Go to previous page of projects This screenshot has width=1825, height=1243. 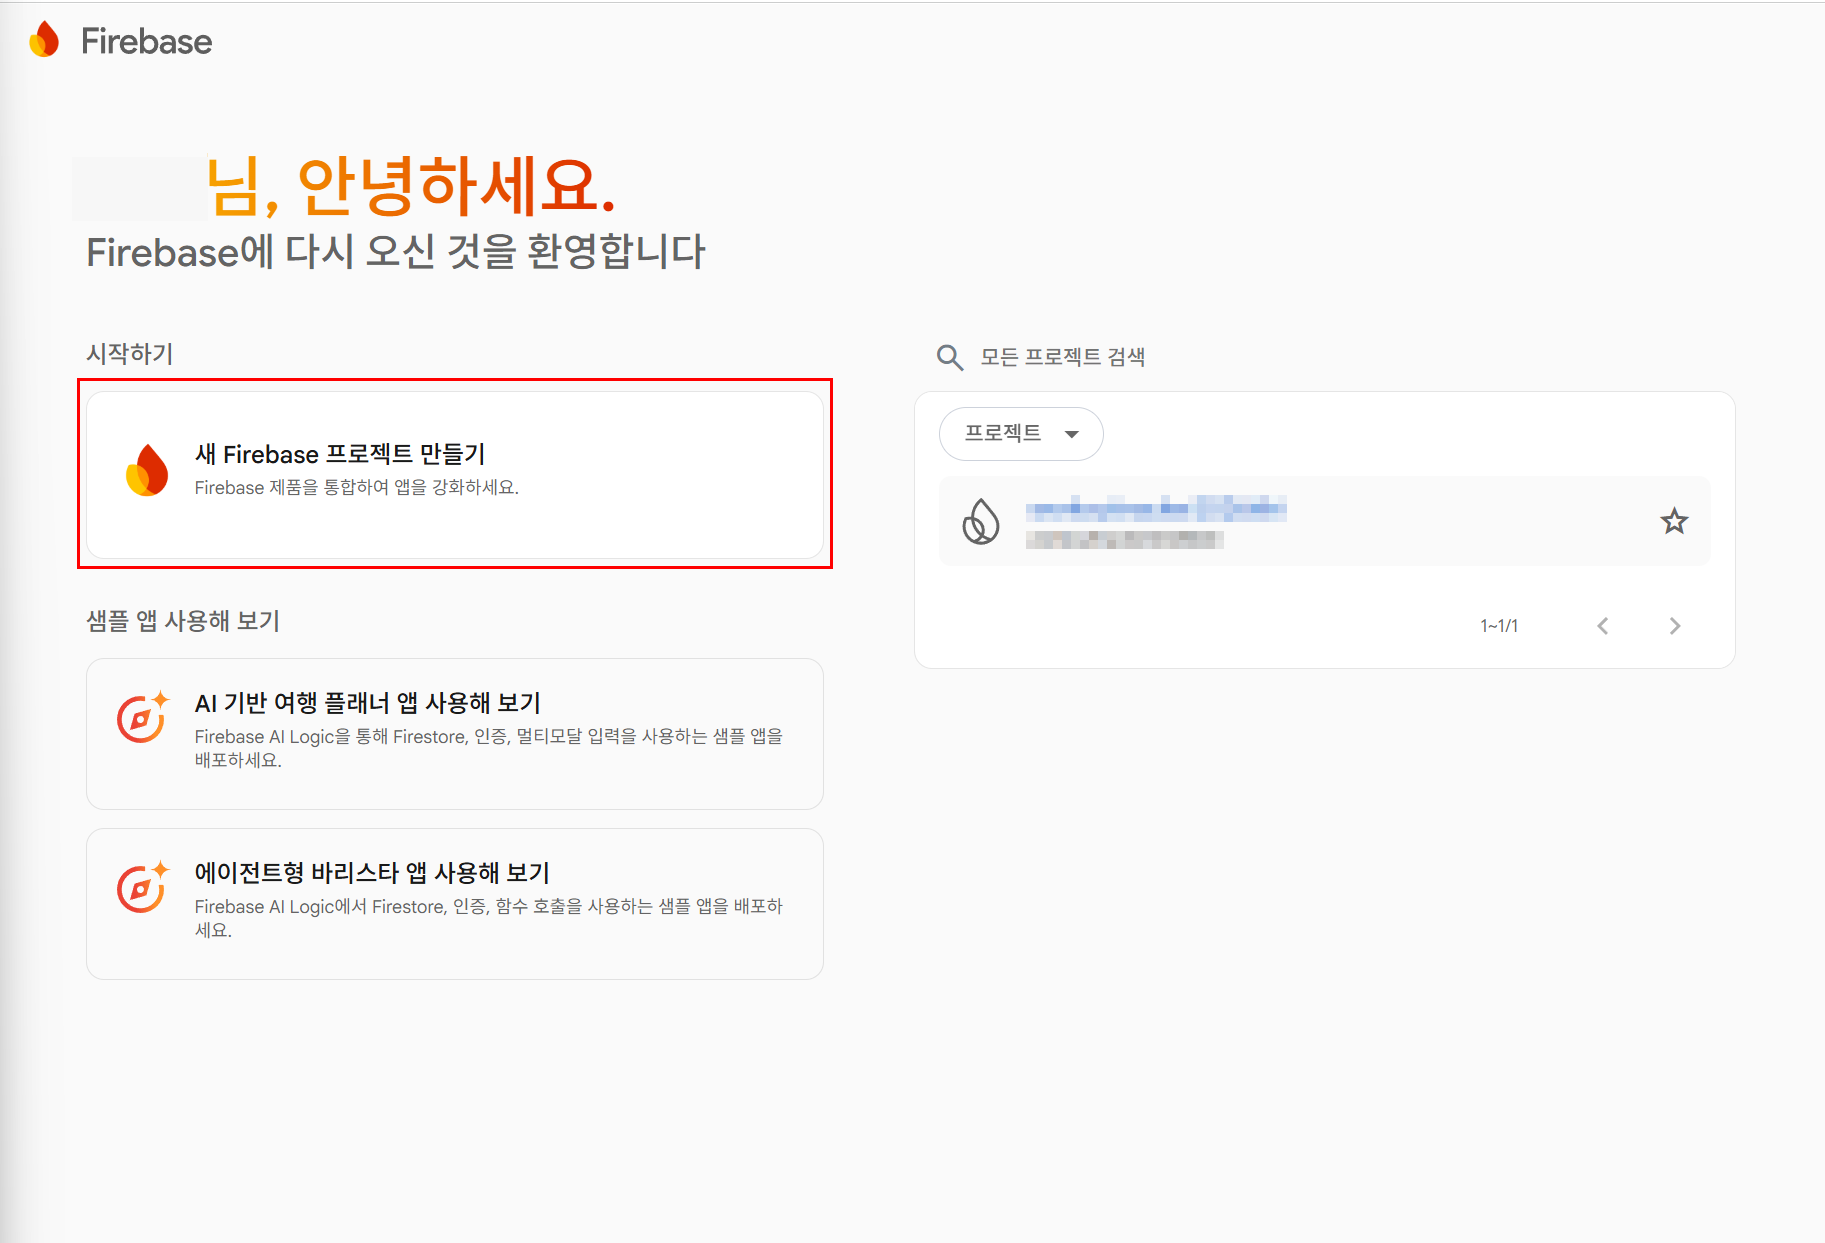[1603, 626]
